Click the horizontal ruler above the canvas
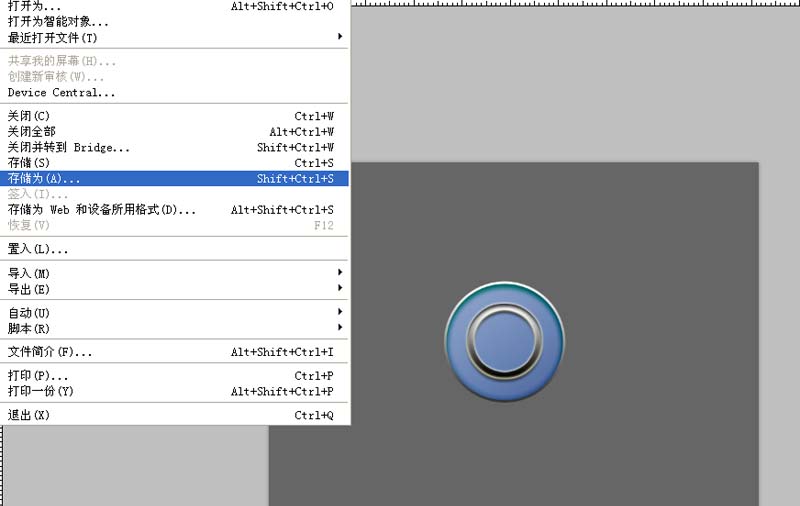This screenshot has height=506, width=800. pos(576,3)
